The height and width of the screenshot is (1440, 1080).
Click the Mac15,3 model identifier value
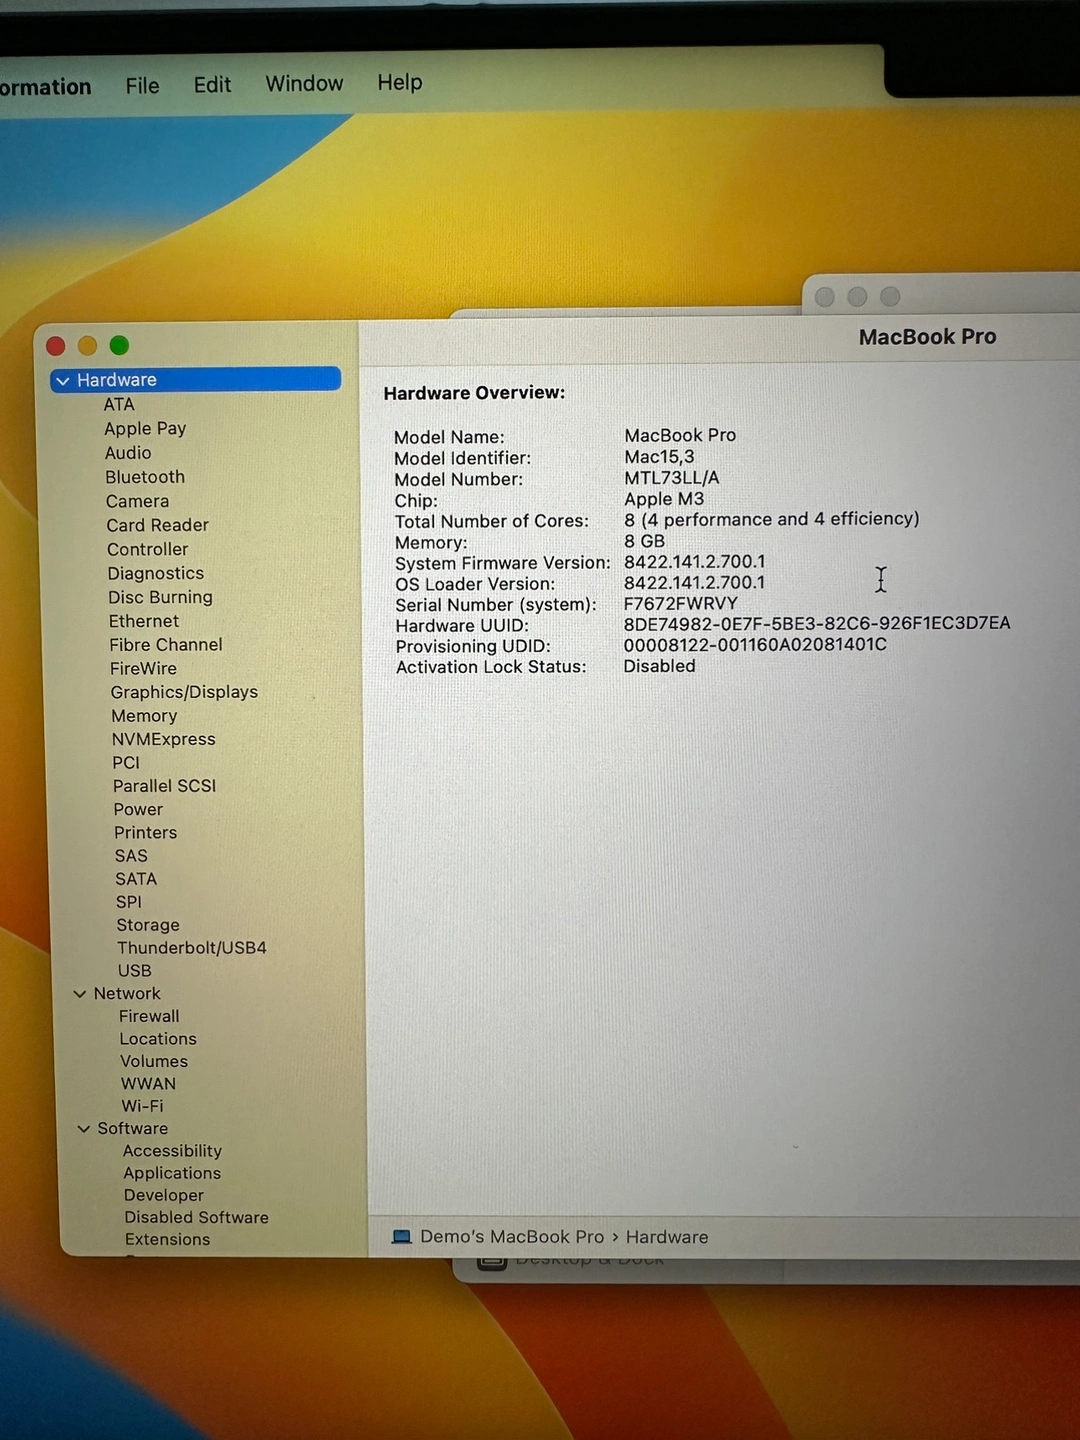[x=659, y=457]
